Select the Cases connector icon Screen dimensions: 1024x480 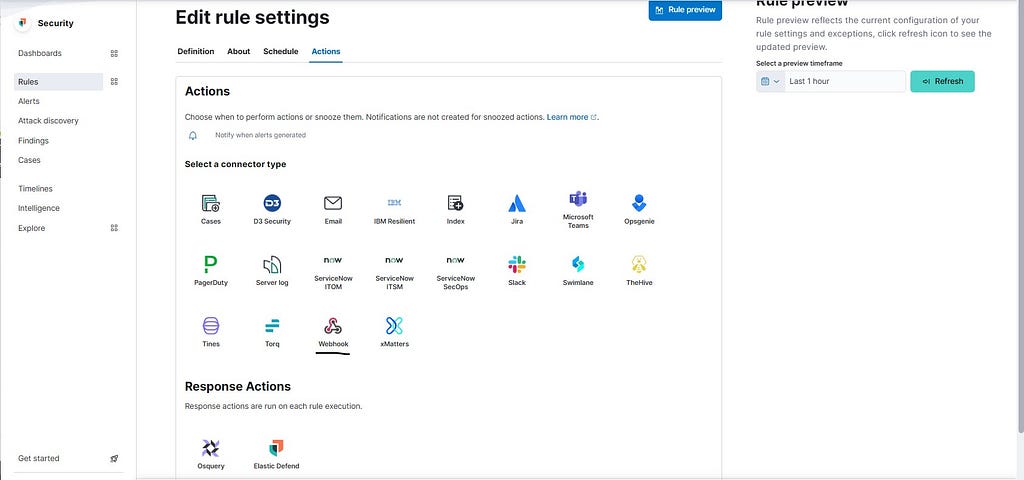click(210, 204)
